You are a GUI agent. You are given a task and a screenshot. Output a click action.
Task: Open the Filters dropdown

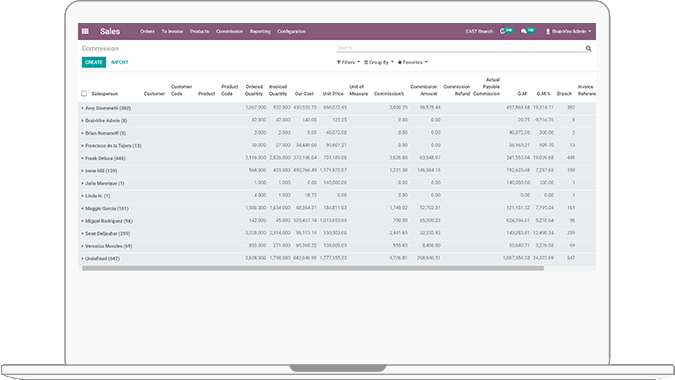click(348, 62)
